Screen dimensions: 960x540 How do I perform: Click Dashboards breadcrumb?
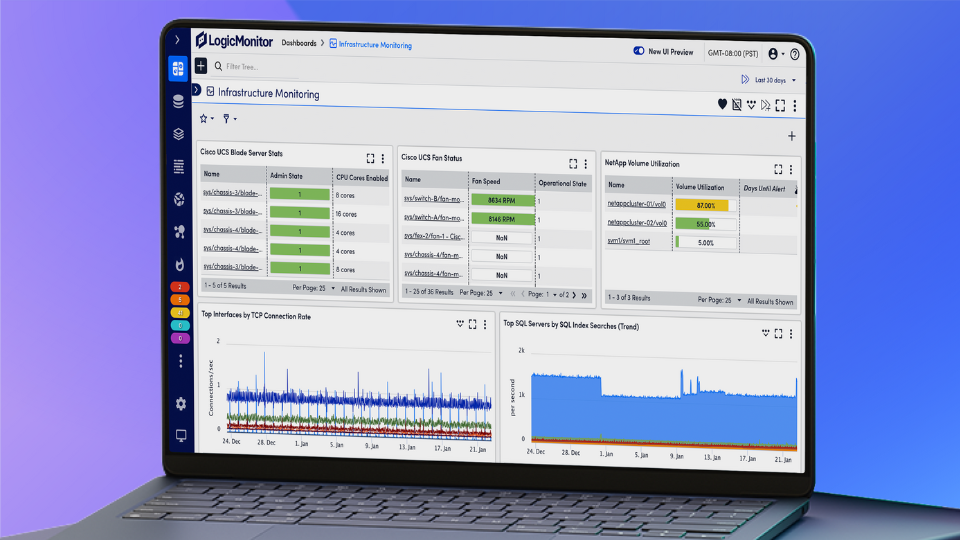299,43
